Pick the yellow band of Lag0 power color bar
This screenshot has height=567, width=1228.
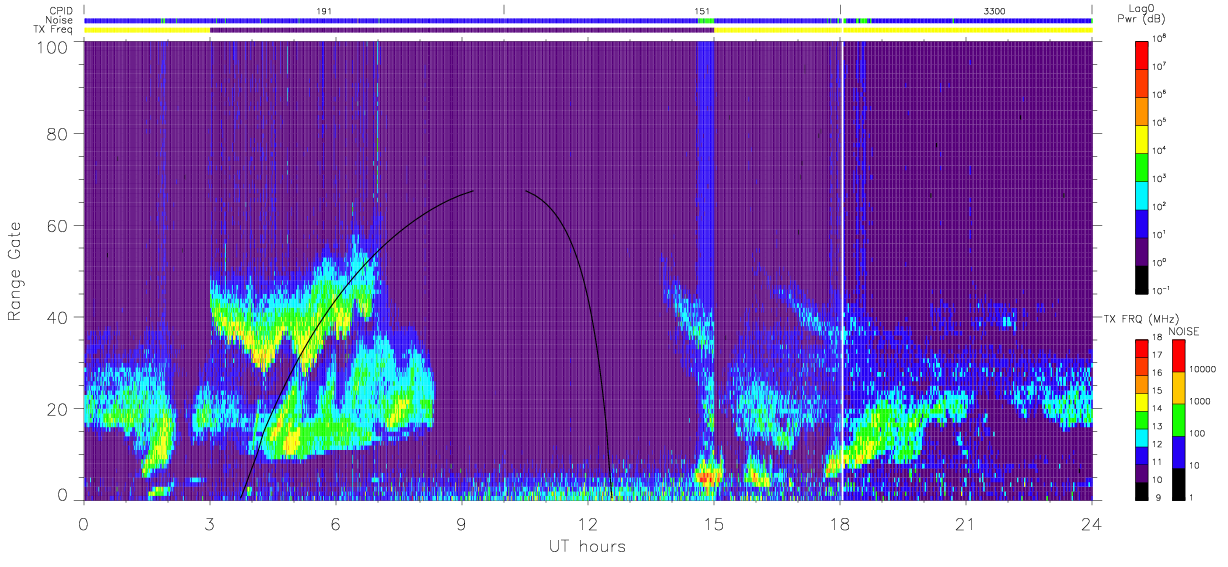click(x=1142, y=139)
